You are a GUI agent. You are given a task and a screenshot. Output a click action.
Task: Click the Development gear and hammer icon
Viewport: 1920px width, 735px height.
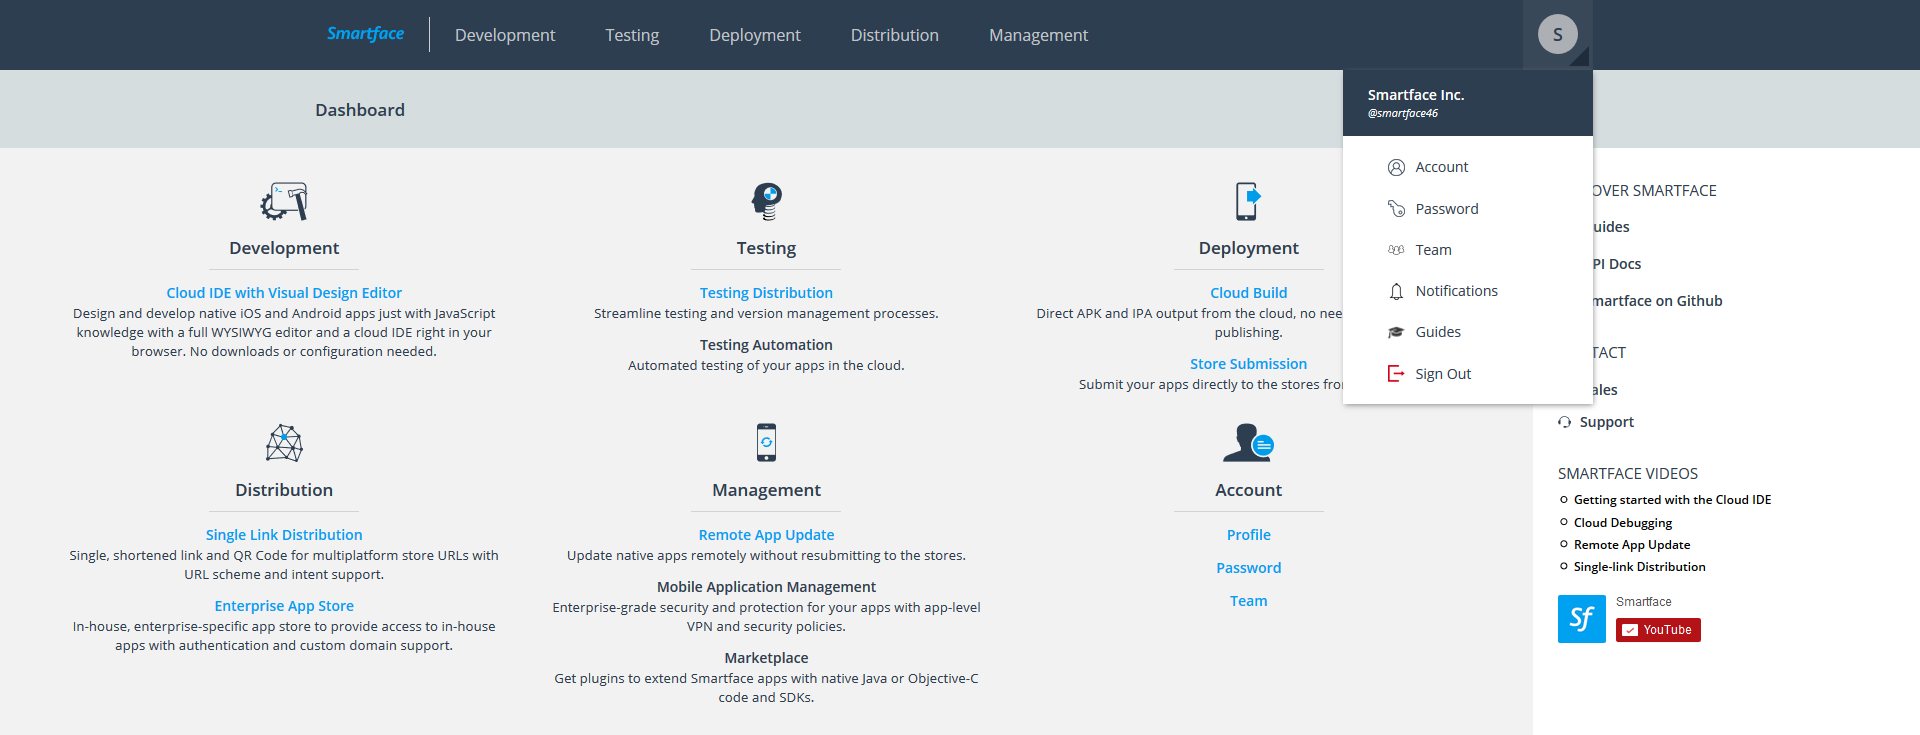coord(284,201)
